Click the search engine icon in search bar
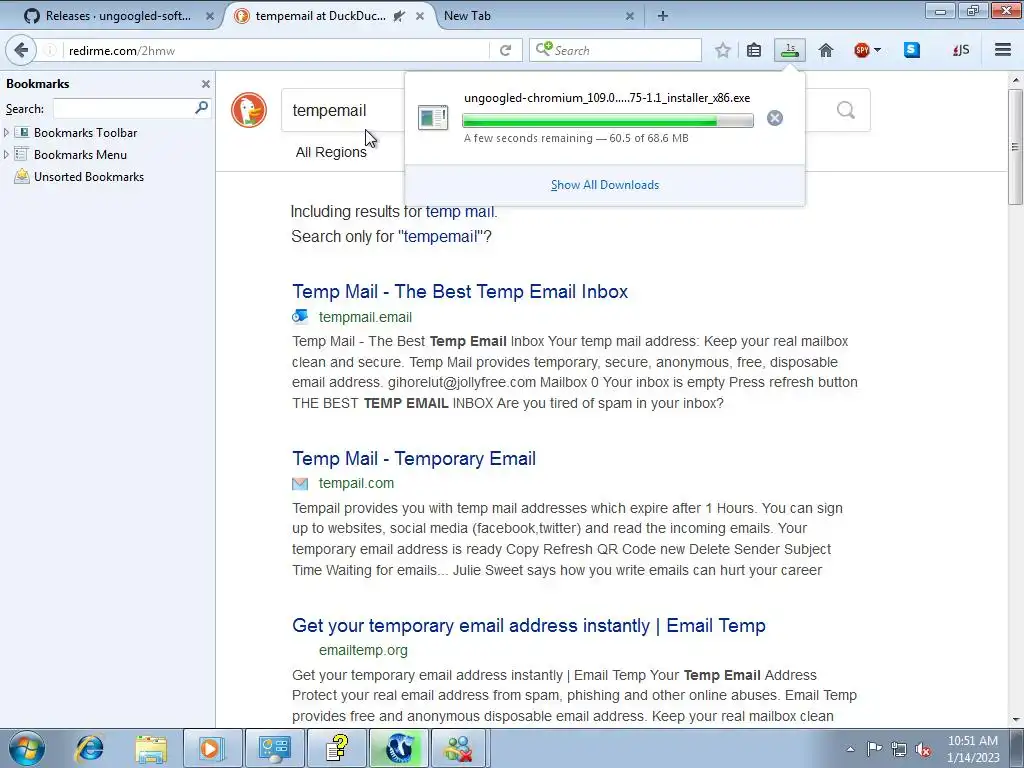 [544, 50]
